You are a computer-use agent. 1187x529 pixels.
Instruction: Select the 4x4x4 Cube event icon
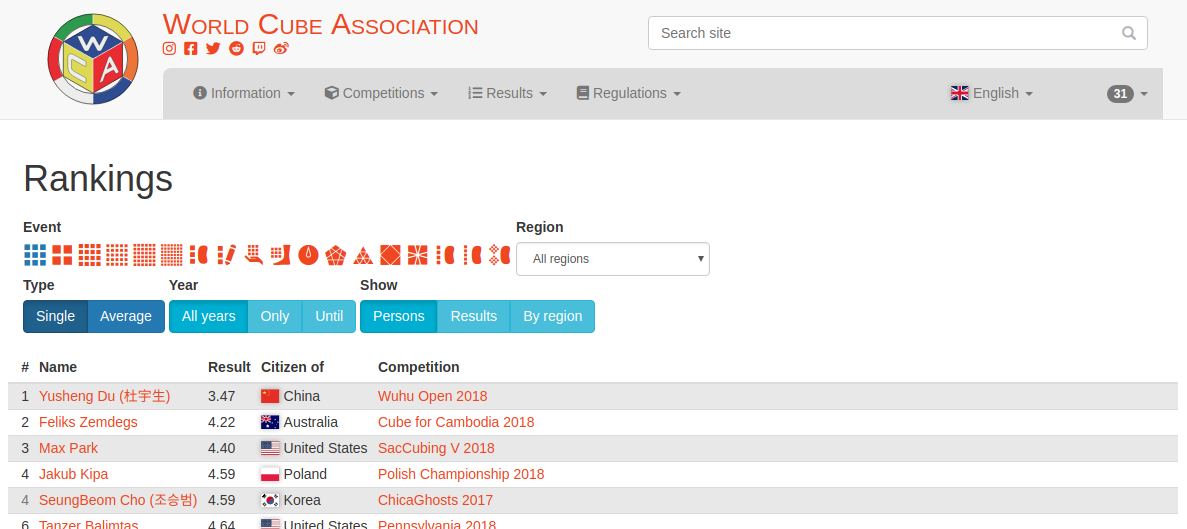[89, 255]
